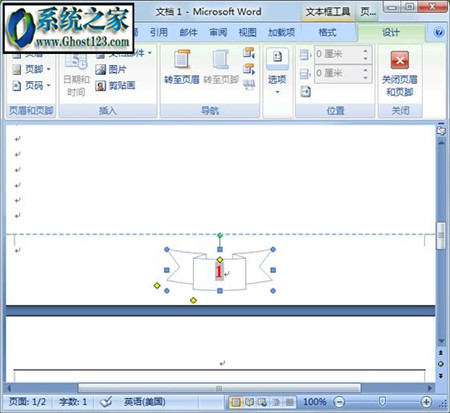Switch to the 格式 (Format) tab
450x413 pixels.
click(x=327, y=32)
